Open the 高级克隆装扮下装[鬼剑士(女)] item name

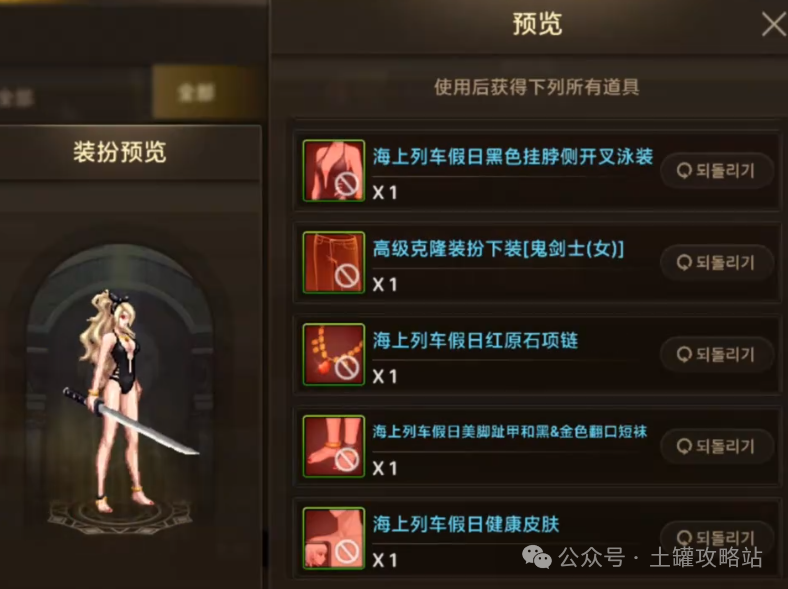point(498,248)
